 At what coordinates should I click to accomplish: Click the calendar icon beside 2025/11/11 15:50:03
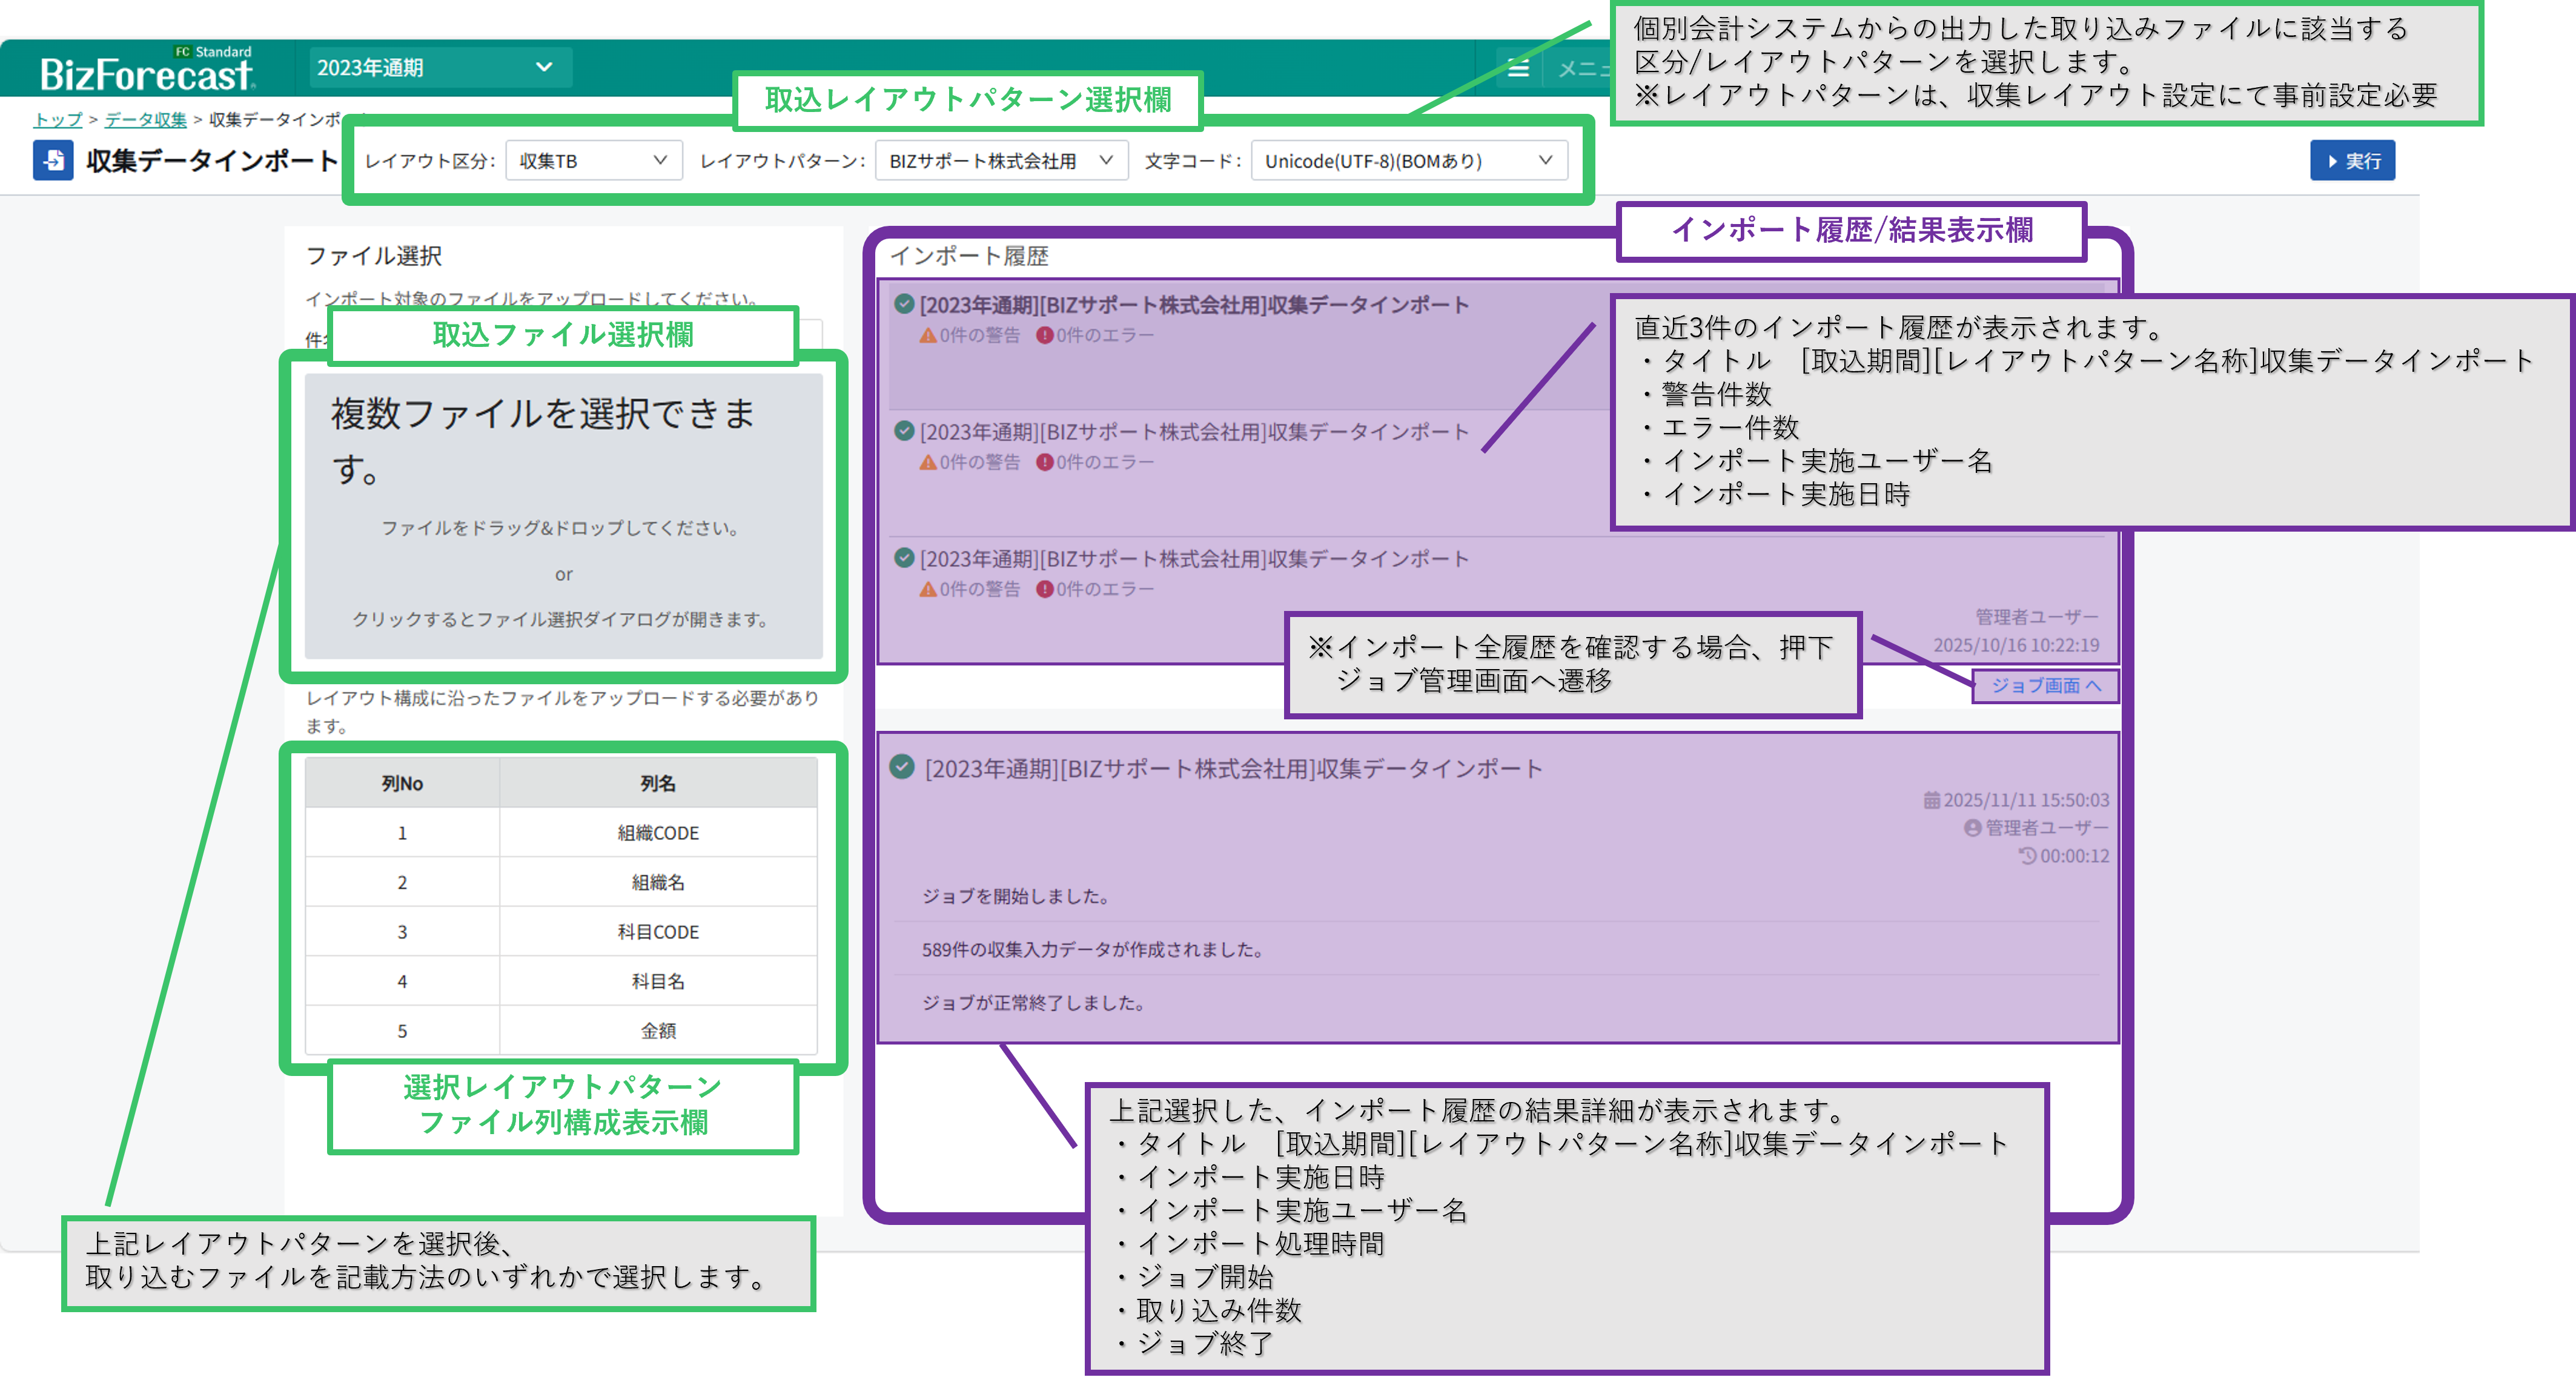(1931, 800)
